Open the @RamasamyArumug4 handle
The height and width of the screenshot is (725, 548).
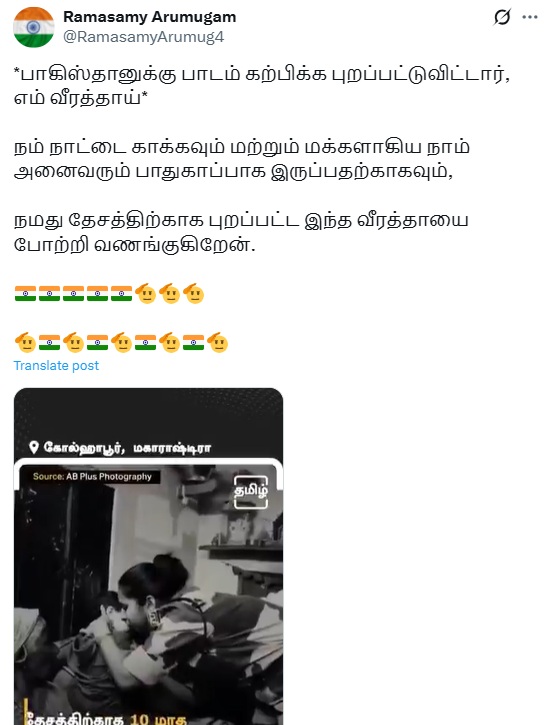click(x=143, y=37)
